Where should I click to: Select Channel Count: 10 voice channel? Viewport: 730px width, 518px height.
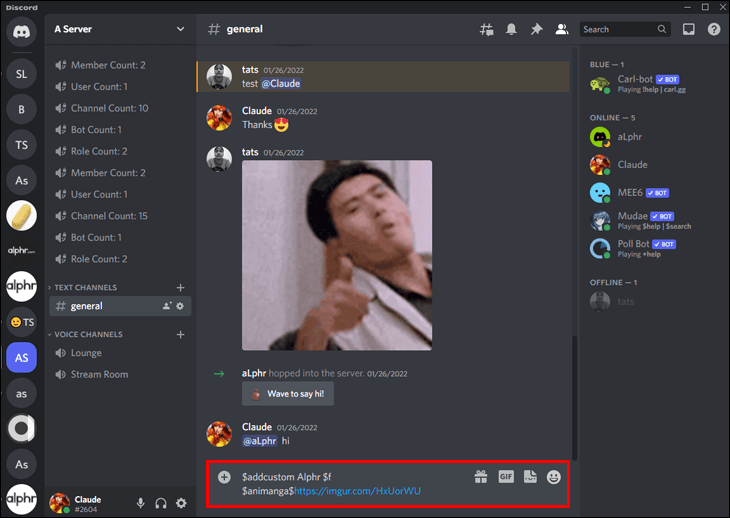pos(120,108)
